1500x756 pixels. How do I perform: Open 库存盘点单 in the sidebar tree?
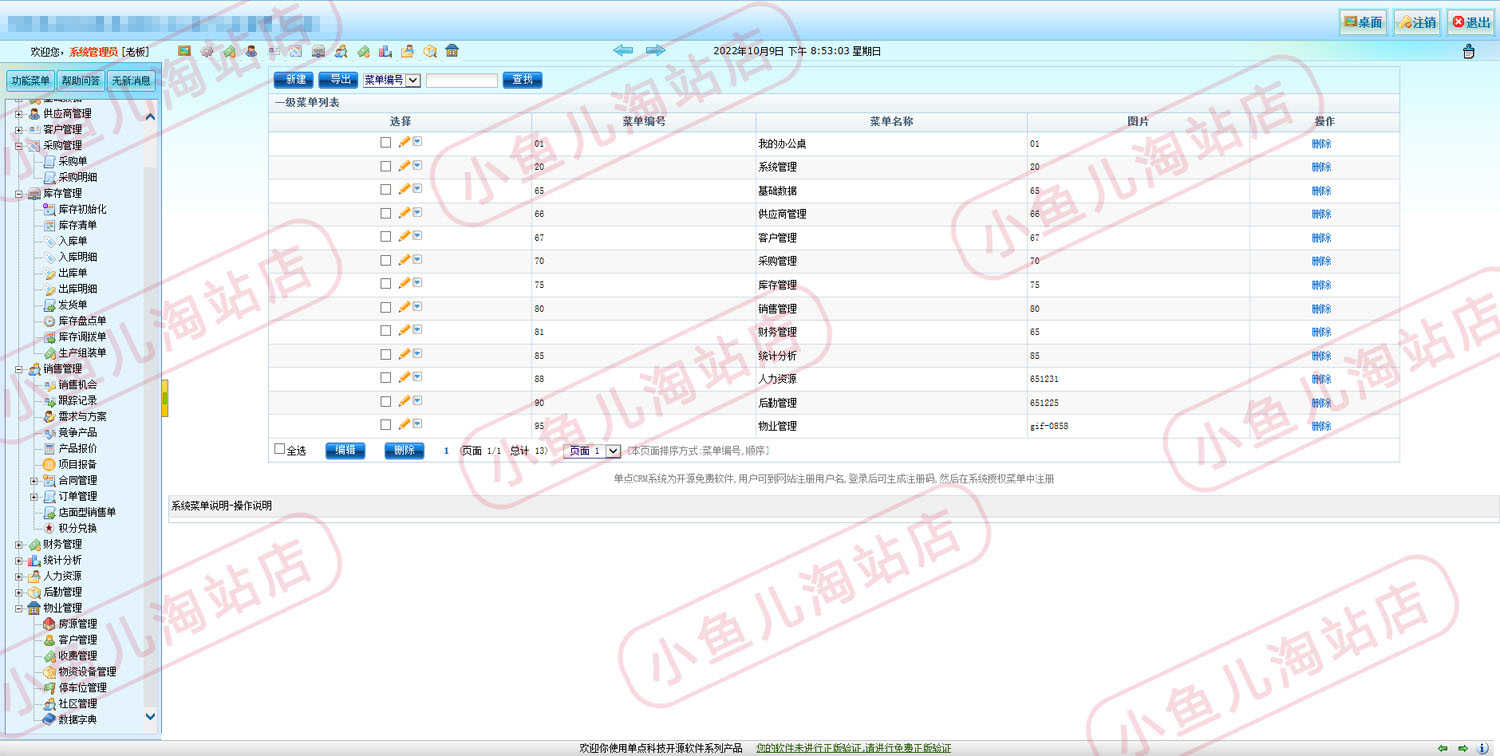click(82, 321)
